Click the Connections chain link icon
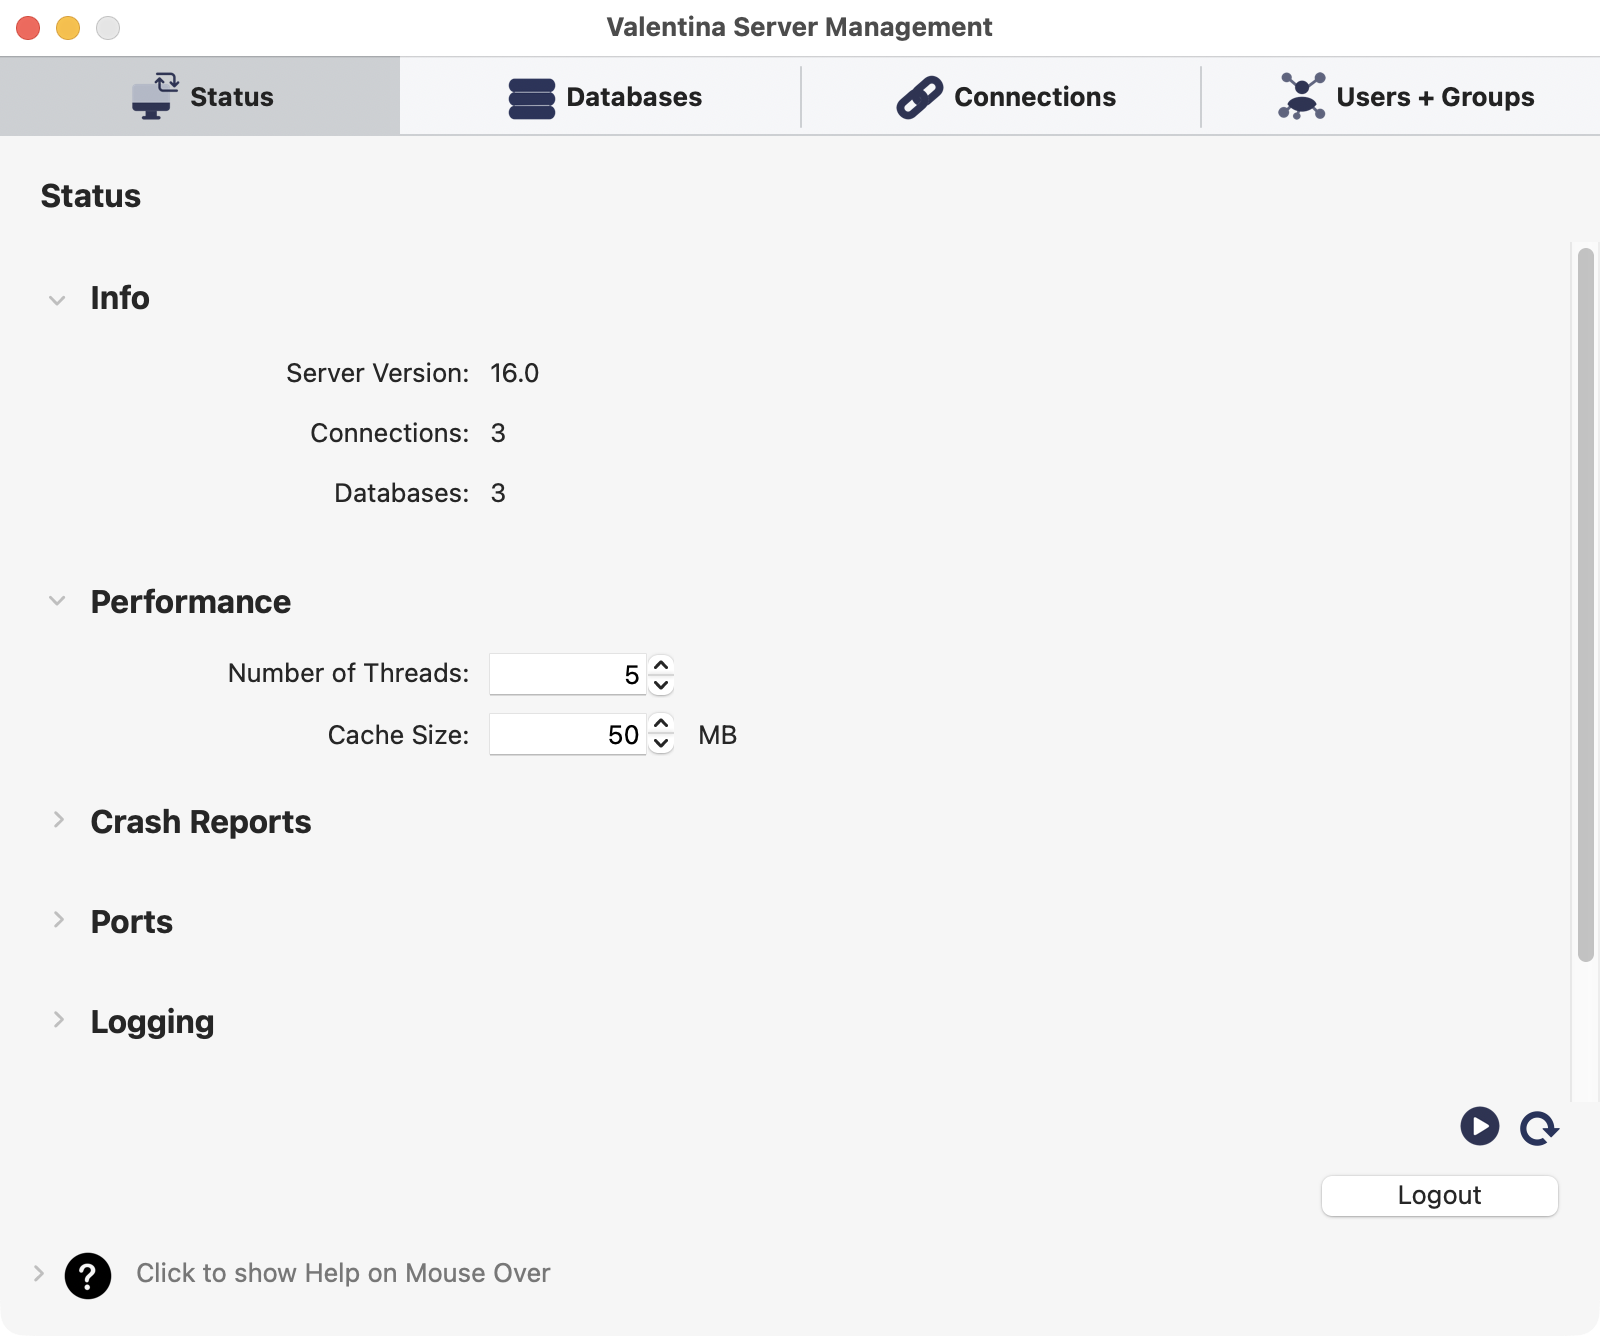 (x=919, y=97)
